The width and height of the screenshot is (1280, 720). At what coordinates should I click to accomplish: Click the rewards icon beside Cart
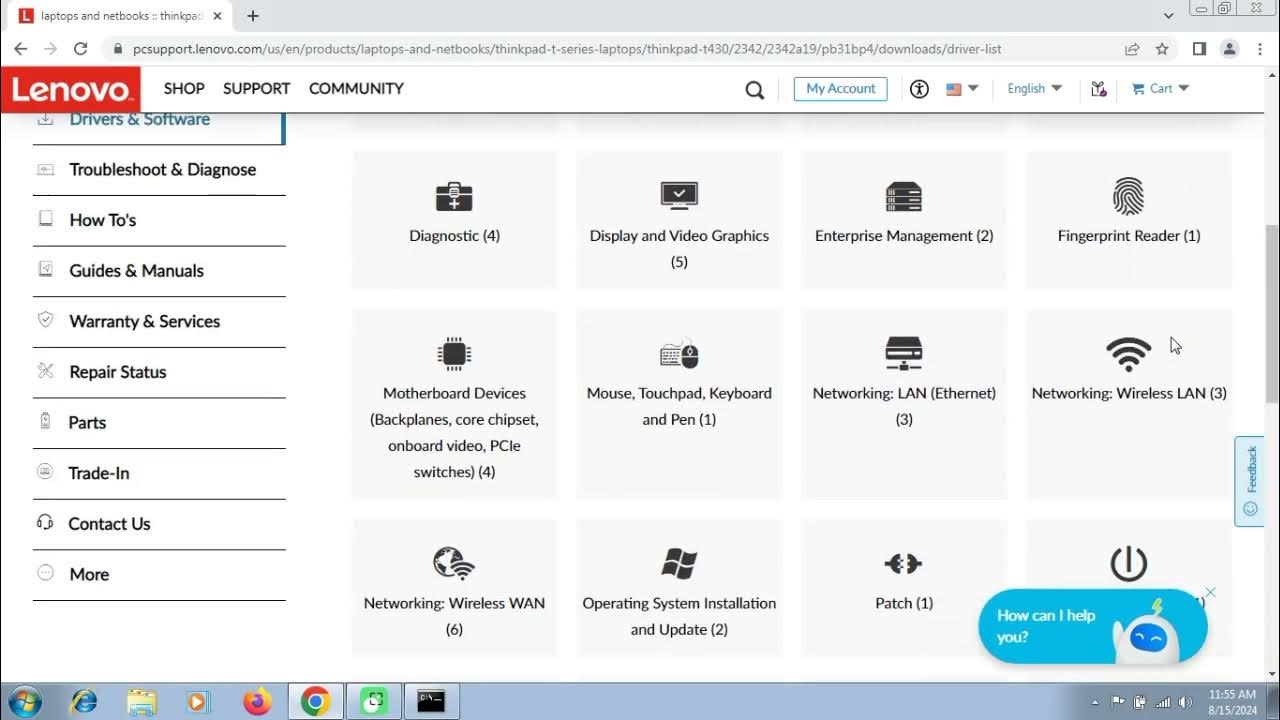[x=1099, y=89]
